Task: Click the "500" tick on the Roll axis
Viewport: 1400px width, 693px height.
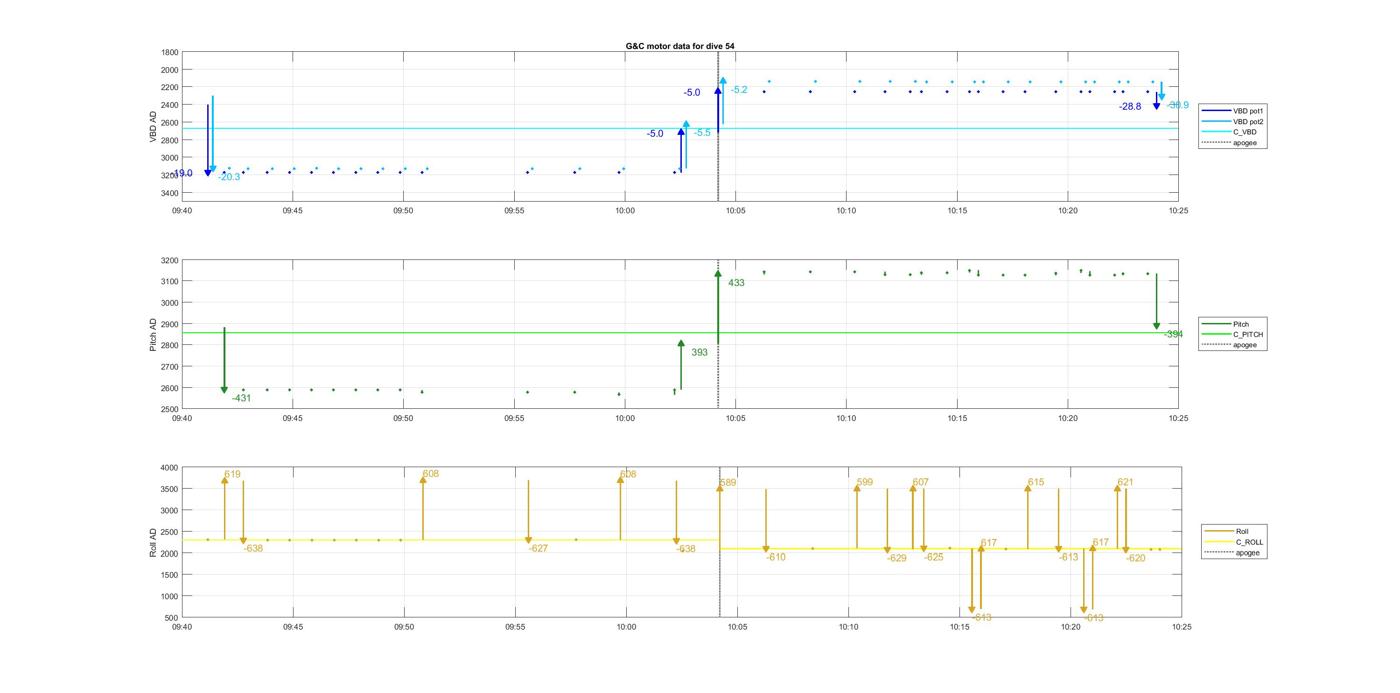Action: [x=172, y=618]
